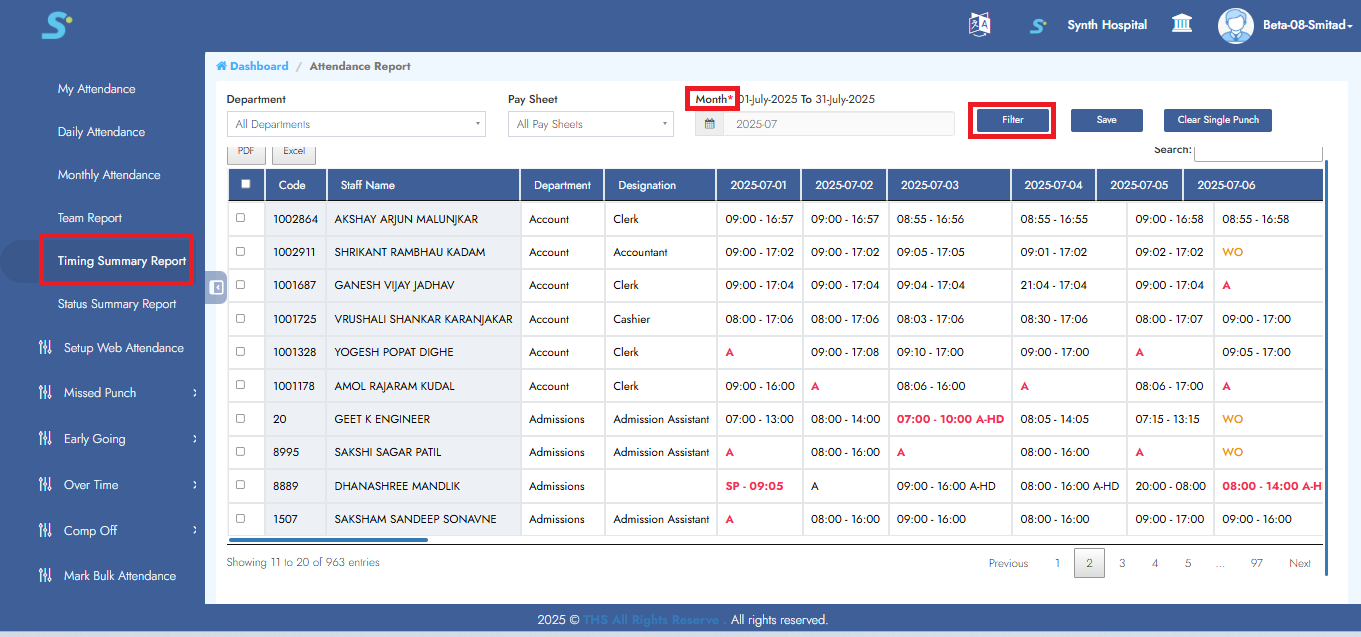Image resolution: width=1361 pixels, height=637 pixels.
Task: Click the horizontal scrollbar under the table
Action: click(x=328, y=540)
